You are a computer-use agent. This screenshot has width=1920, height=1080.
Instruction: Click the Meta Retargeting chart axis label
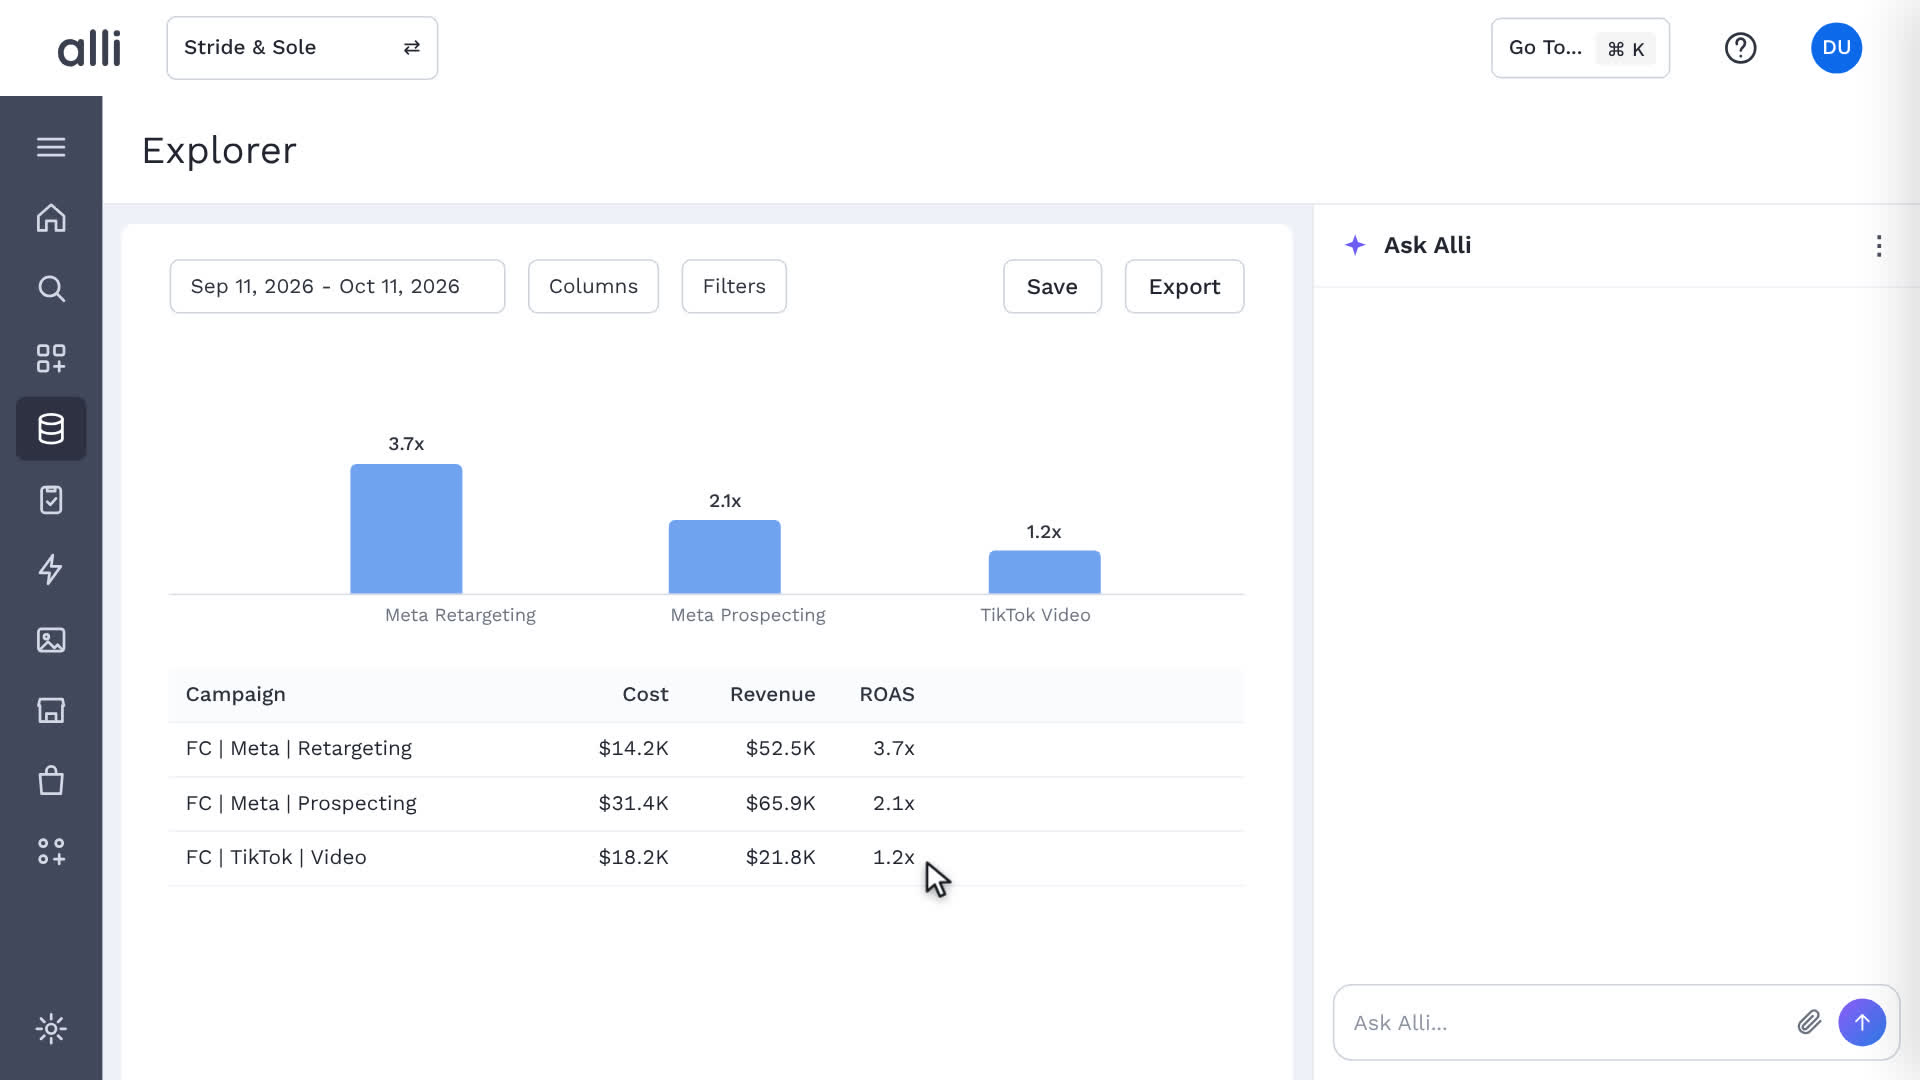coord(460,615)
